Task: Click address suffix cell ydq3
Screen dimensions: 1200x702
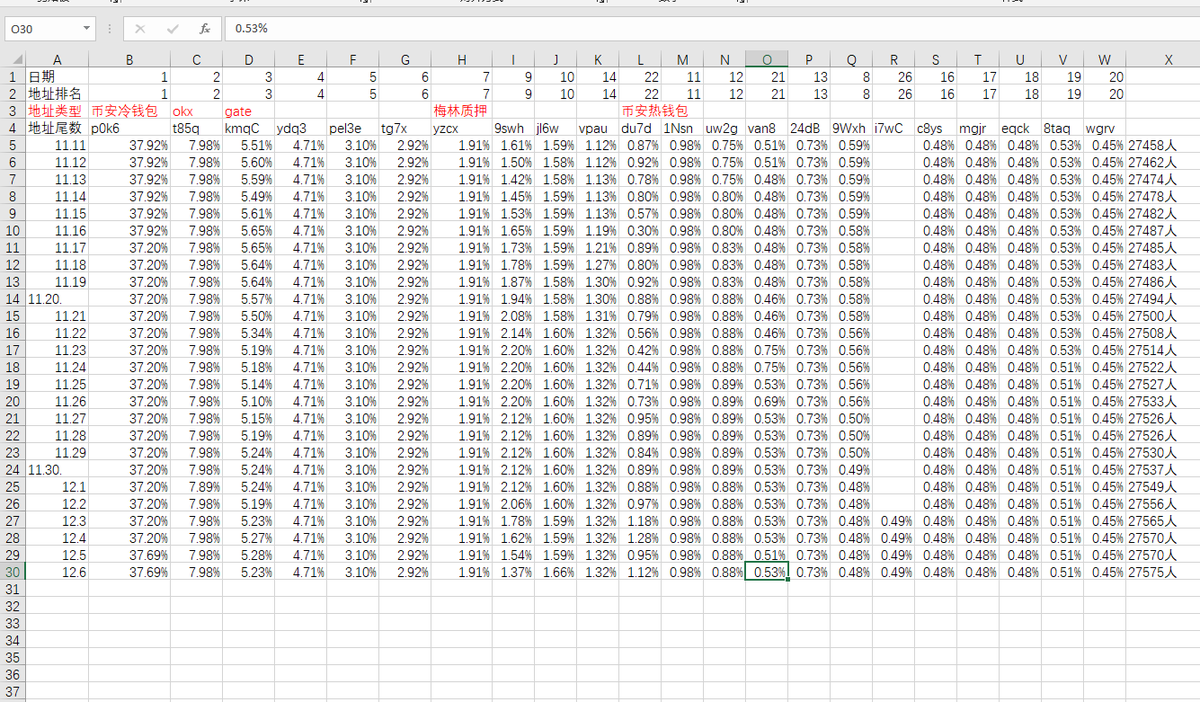Action: click(x=300, y=128)
